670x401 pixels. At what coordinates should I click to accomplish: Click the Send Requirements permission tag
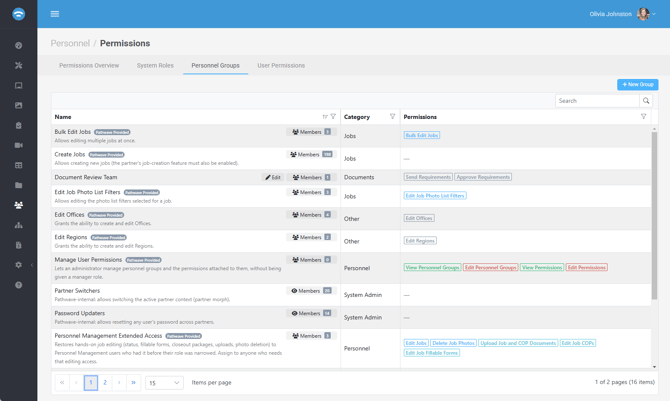tap(428, 177)
